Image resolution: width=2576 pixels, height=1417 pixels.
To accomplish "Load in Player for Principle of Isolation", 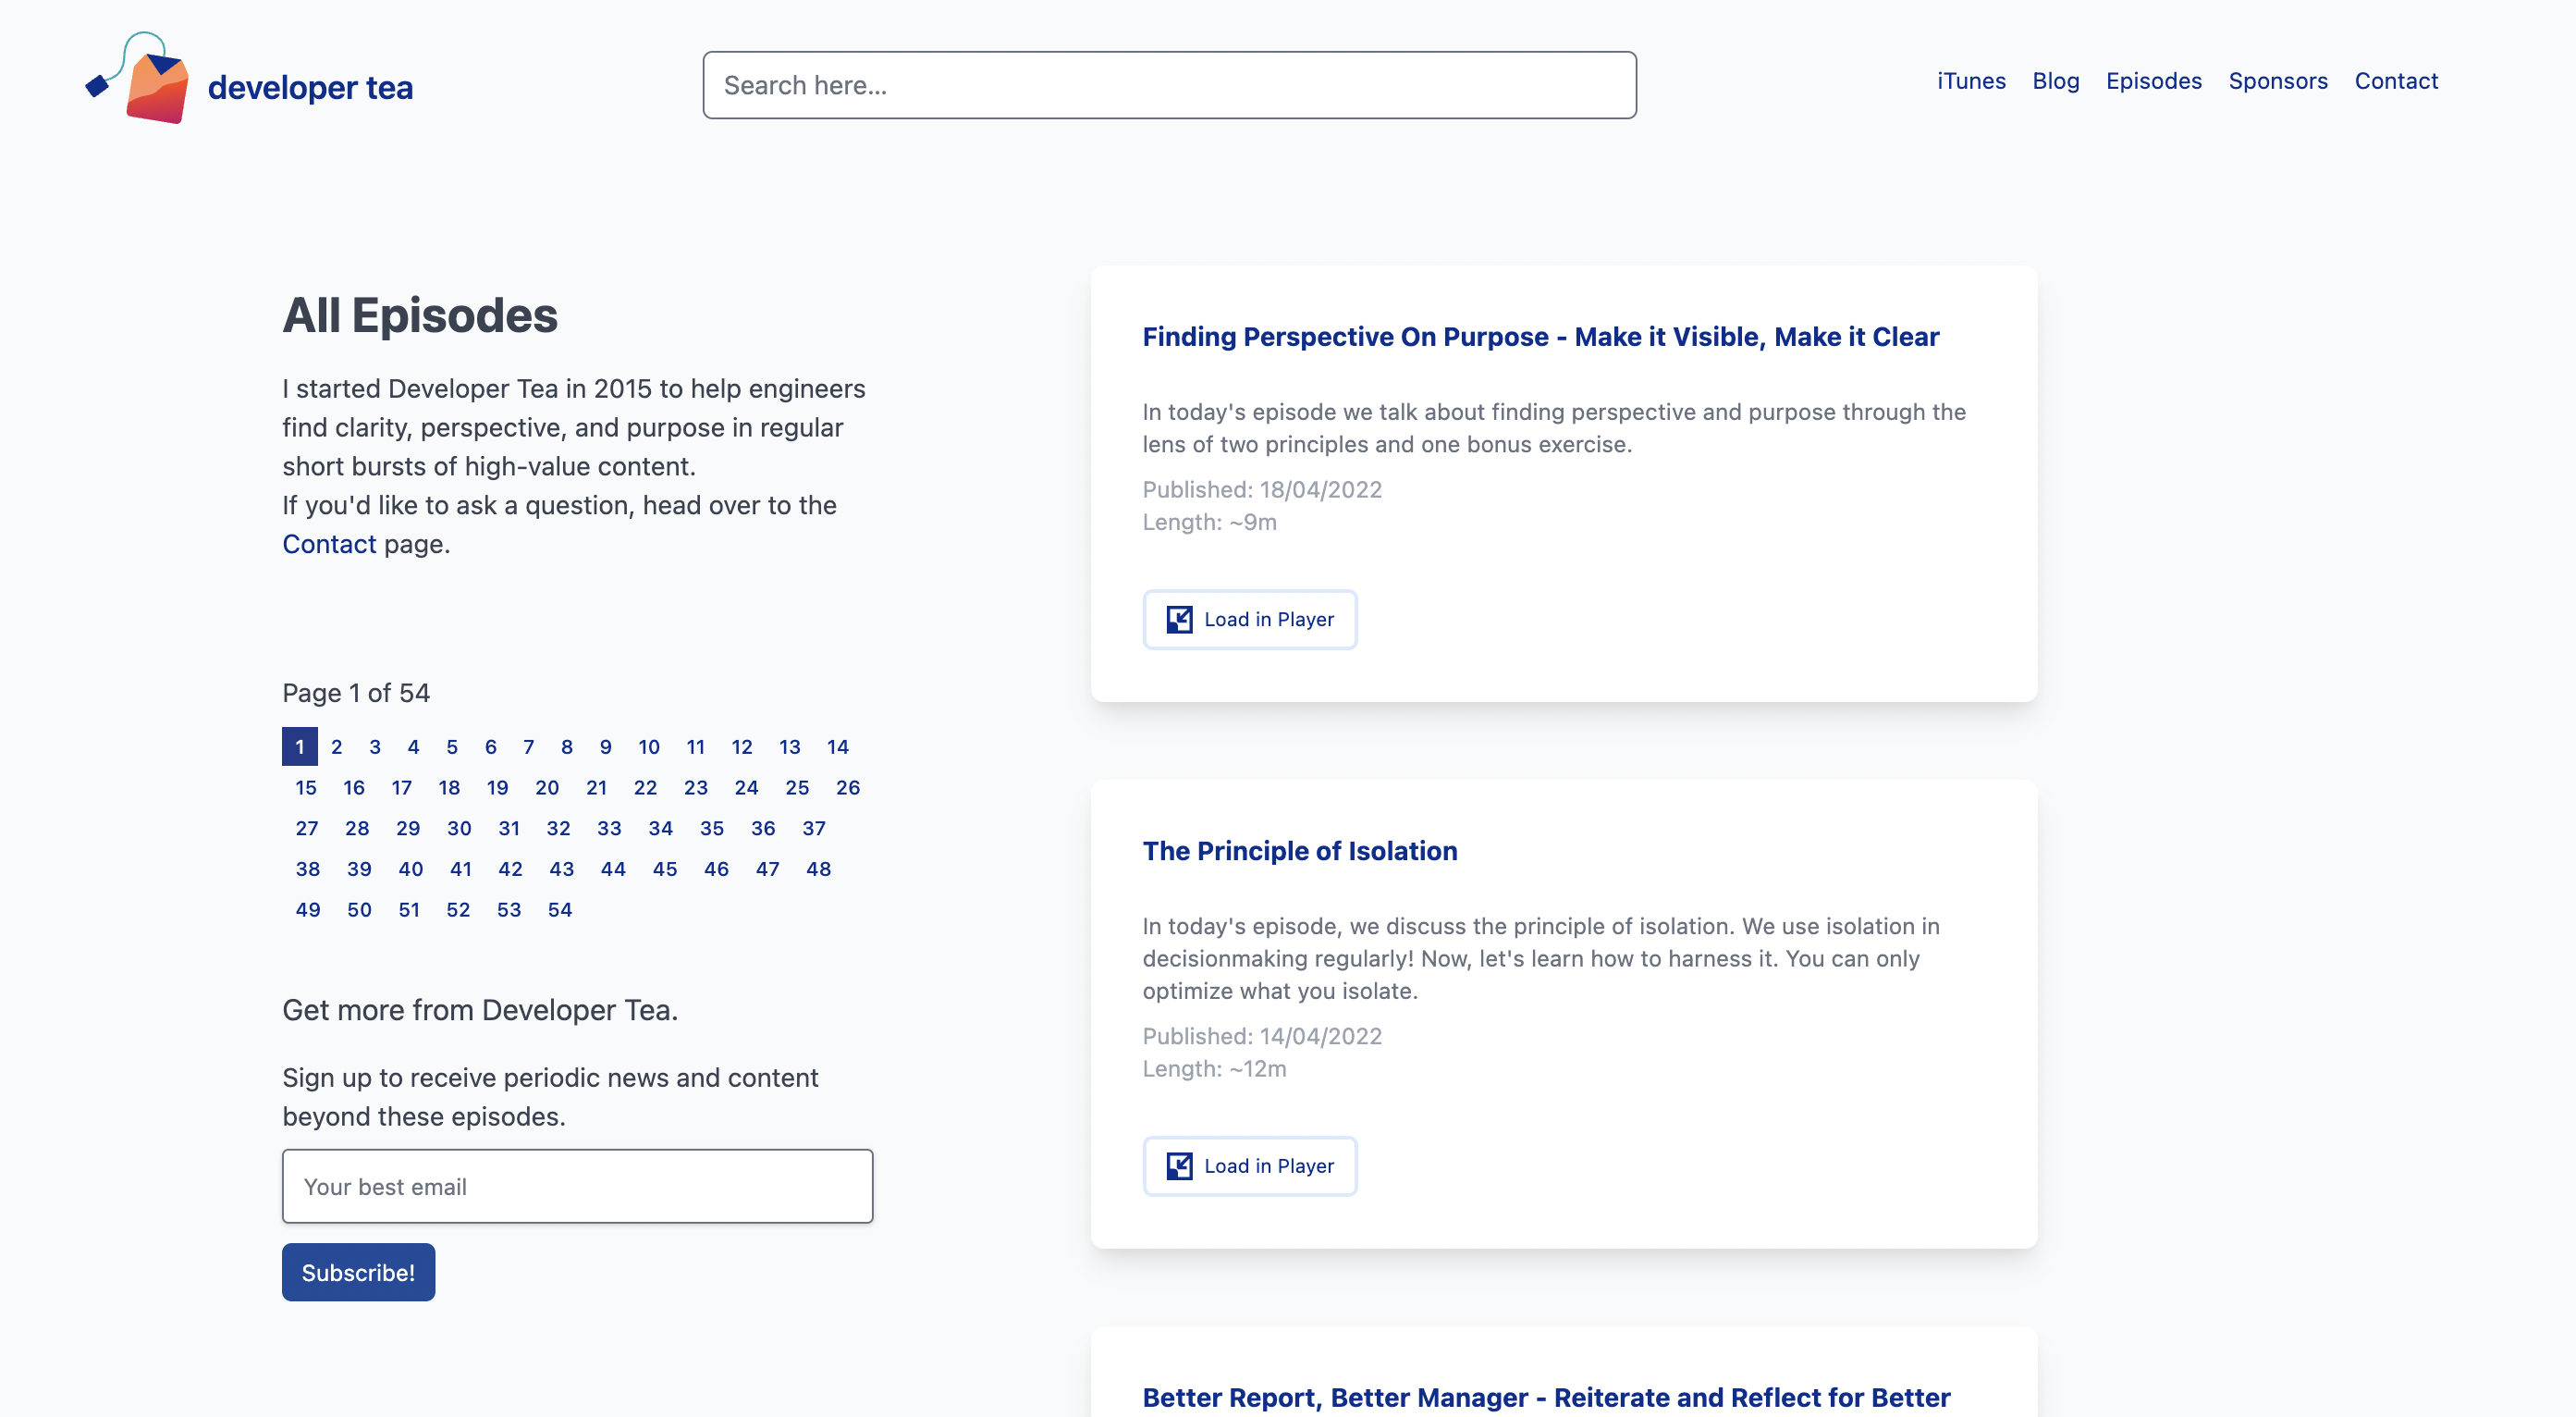I will tap(1250, 1164).
